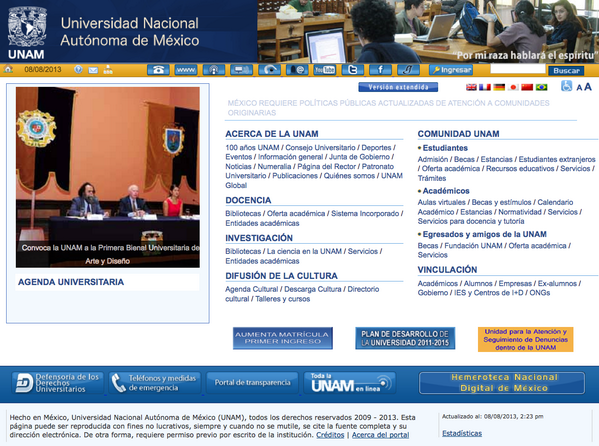Click the search text field
The width and height of the screenshot is (599, 446).
[x=518, y=70]
